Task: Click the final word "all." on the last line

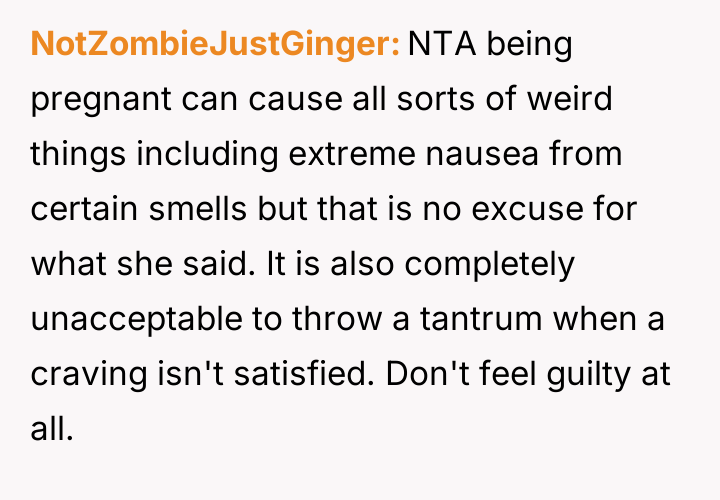Action: (x=52, y=430)
